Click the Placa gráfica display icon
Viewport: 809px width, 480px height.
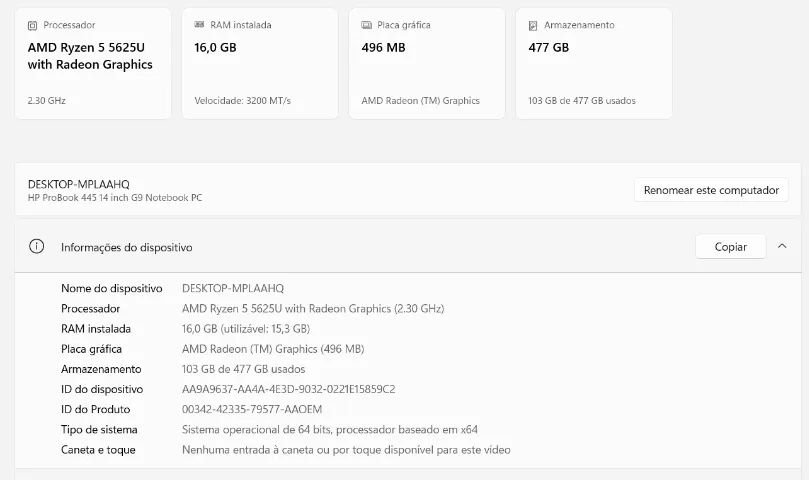[366, 25]
